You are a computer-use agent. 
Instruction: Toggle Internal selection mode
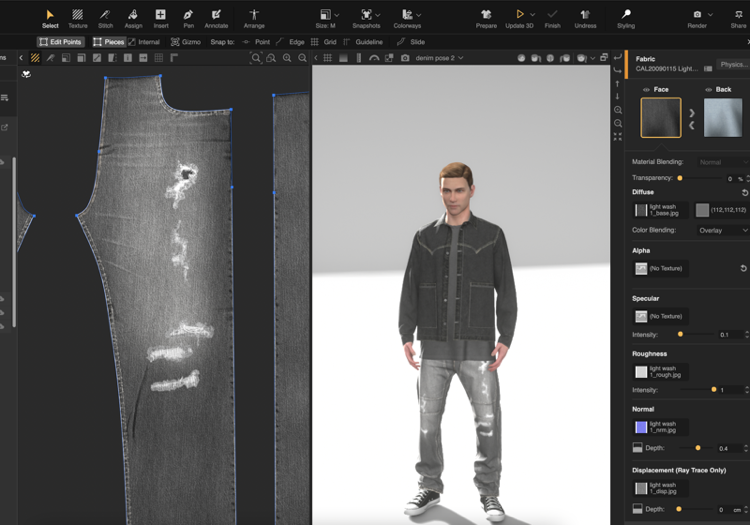click(144, 42)
